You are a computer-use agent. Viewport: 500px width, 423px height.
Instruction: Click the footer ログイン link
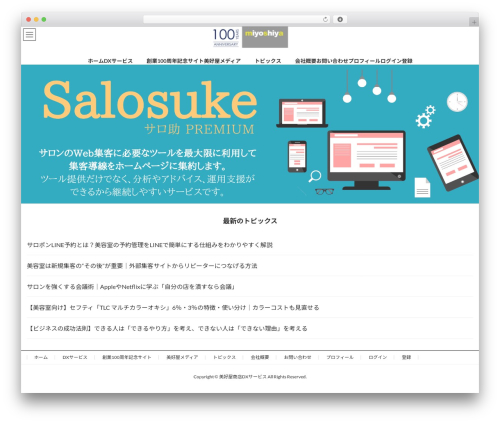click(378, 357)
